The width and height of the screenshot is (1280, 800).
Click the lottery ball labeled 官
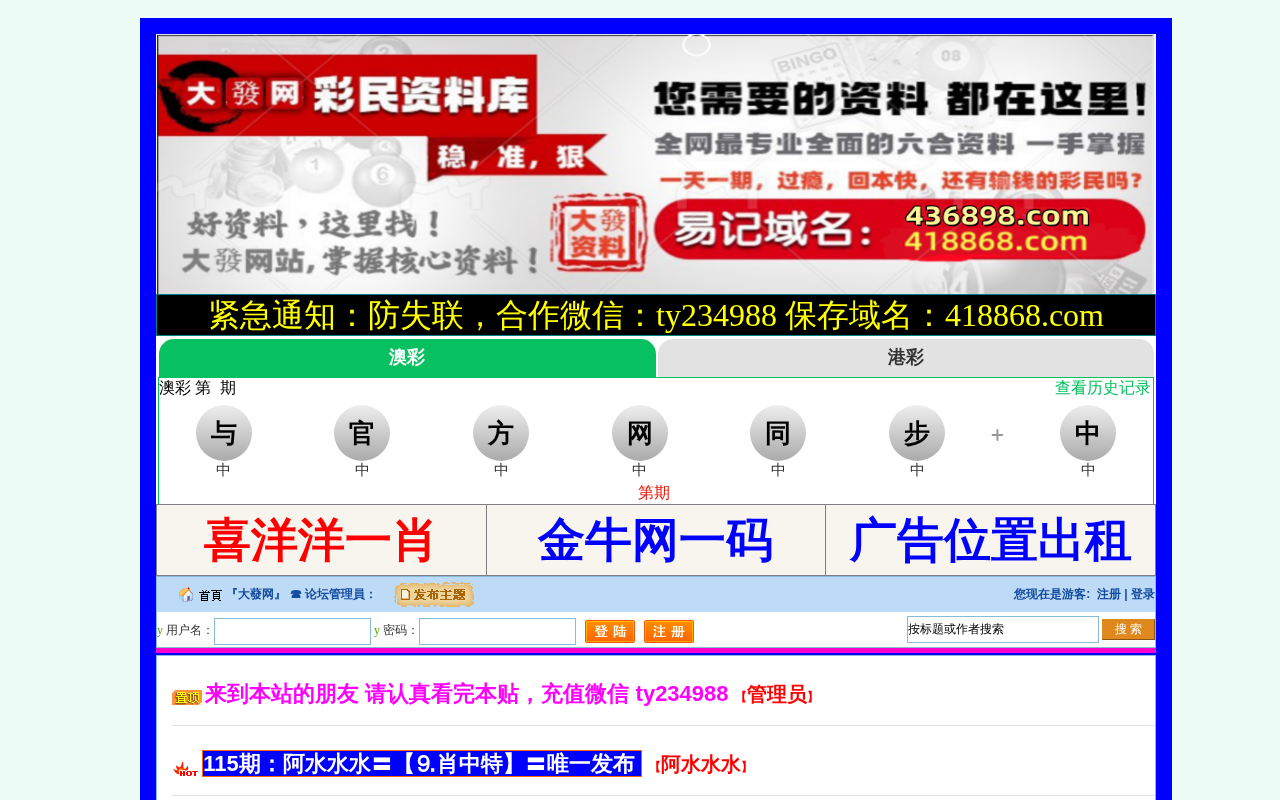click(x=362, y=433)
